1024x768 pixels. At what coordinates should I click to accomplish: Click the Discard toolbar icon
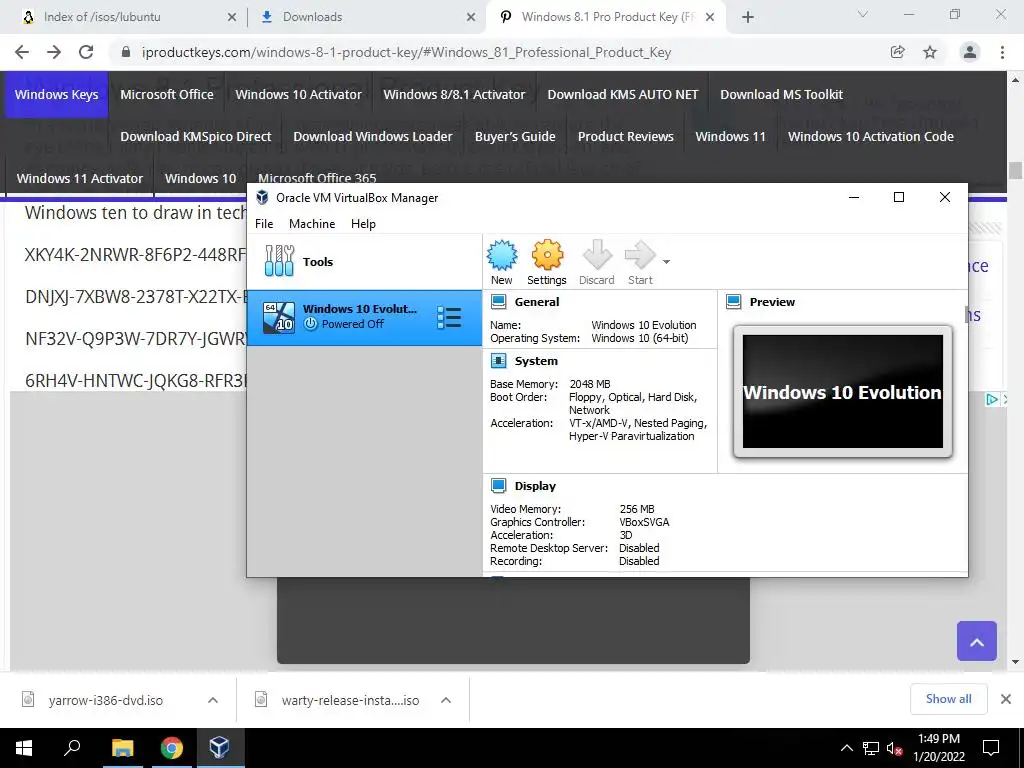point(596,262)
